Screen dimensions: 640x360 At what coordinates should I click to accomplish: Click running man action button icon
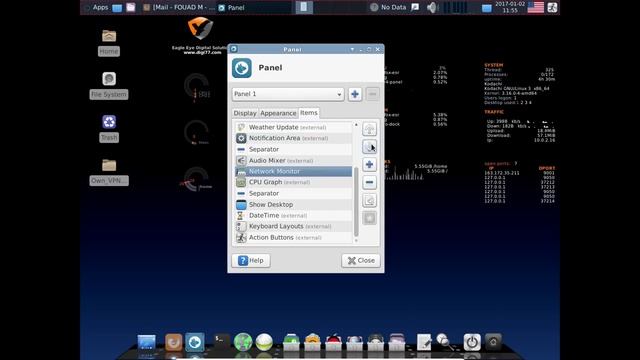[552, 7]
